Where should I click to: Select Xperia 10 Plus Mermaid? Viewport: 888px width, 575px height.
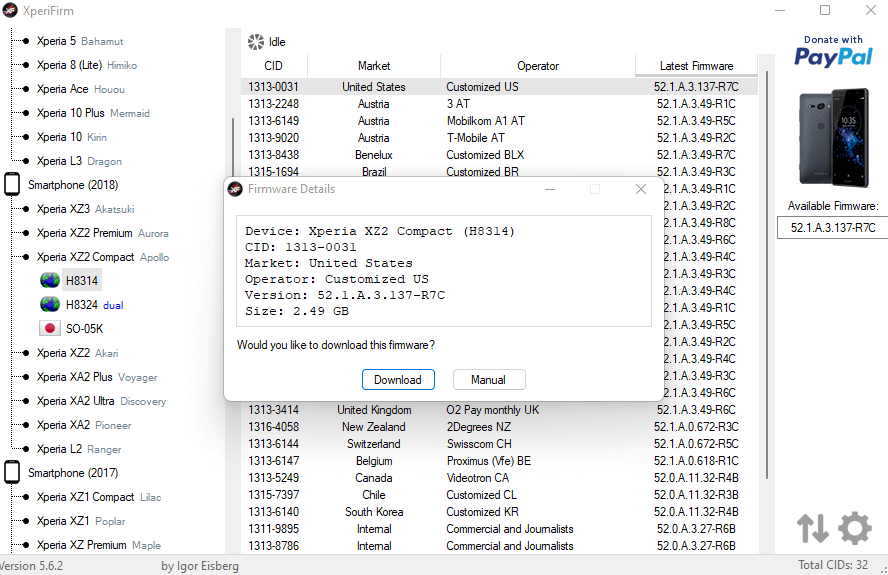pos(93,113)
